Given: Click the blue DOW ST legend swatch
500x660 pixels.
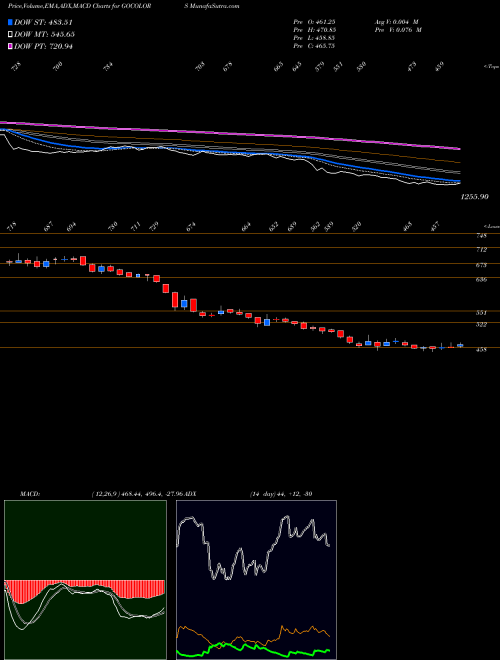Looking at the screenshot, I should coord(10,22).
